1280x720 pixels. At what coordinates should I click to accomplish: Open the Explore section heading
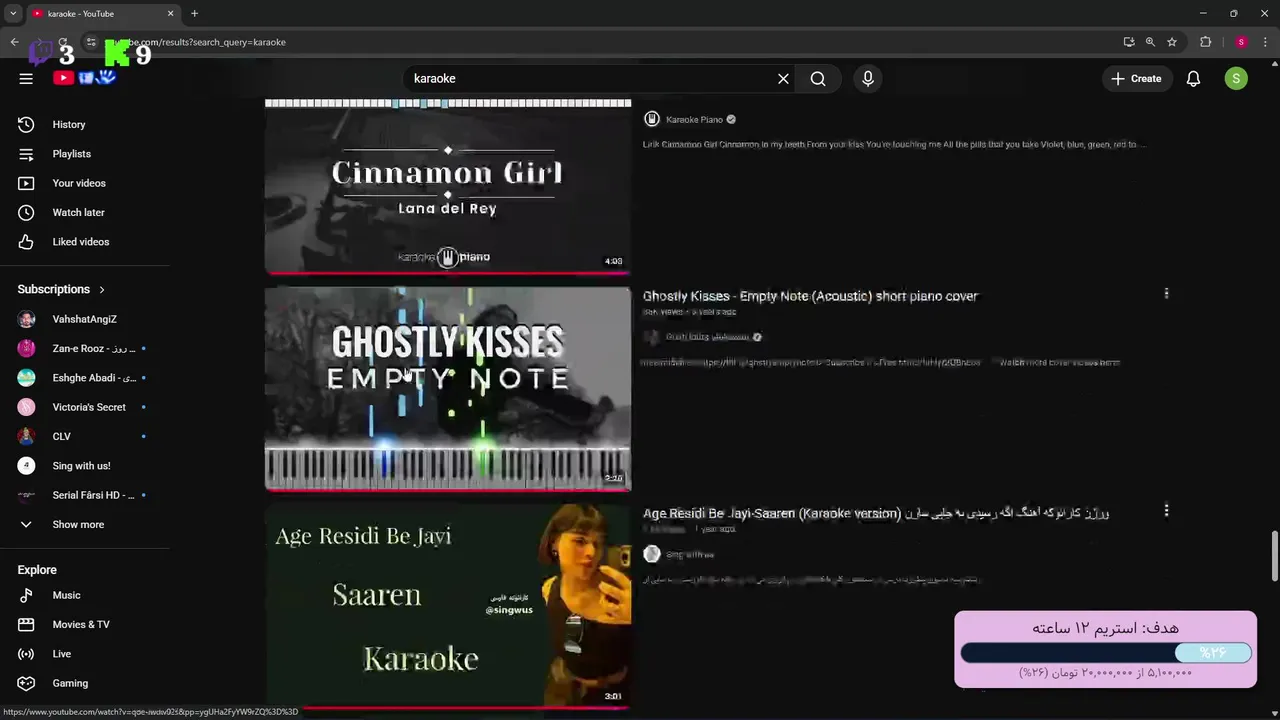point(37,570)
